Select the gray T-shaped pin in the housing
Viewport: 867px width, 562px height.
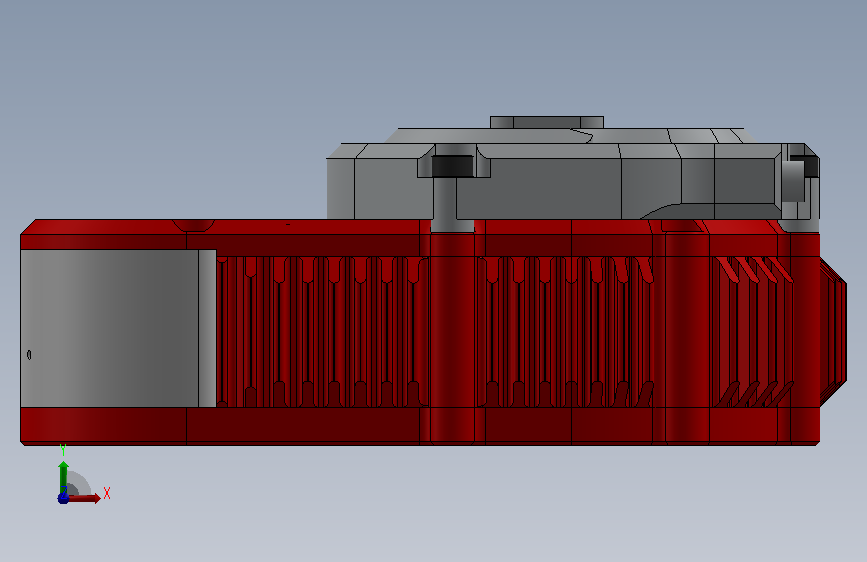point(452,188)
